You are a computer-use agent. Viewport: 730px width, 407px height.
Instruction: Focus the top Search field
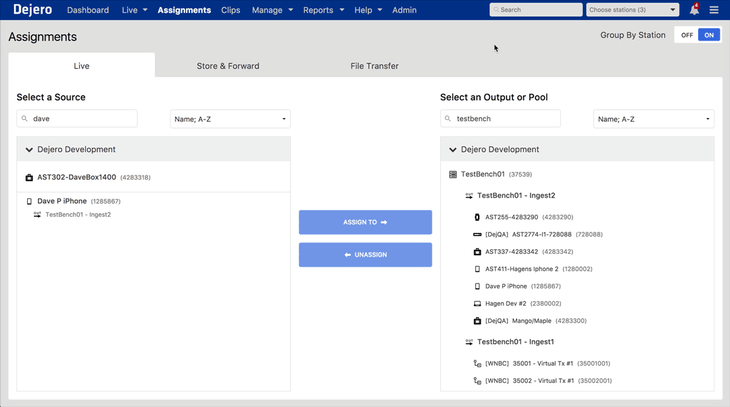point(536,10)
